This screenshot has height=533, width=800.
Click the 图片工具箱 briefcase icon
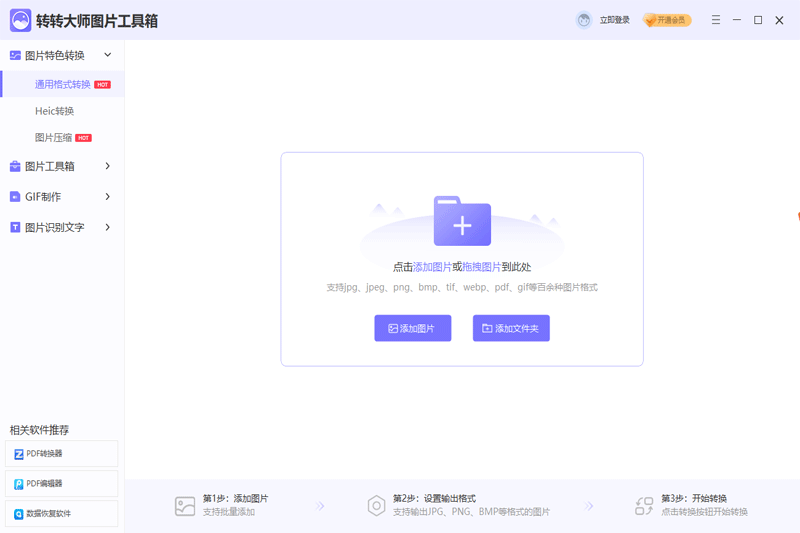pos(15,167)
